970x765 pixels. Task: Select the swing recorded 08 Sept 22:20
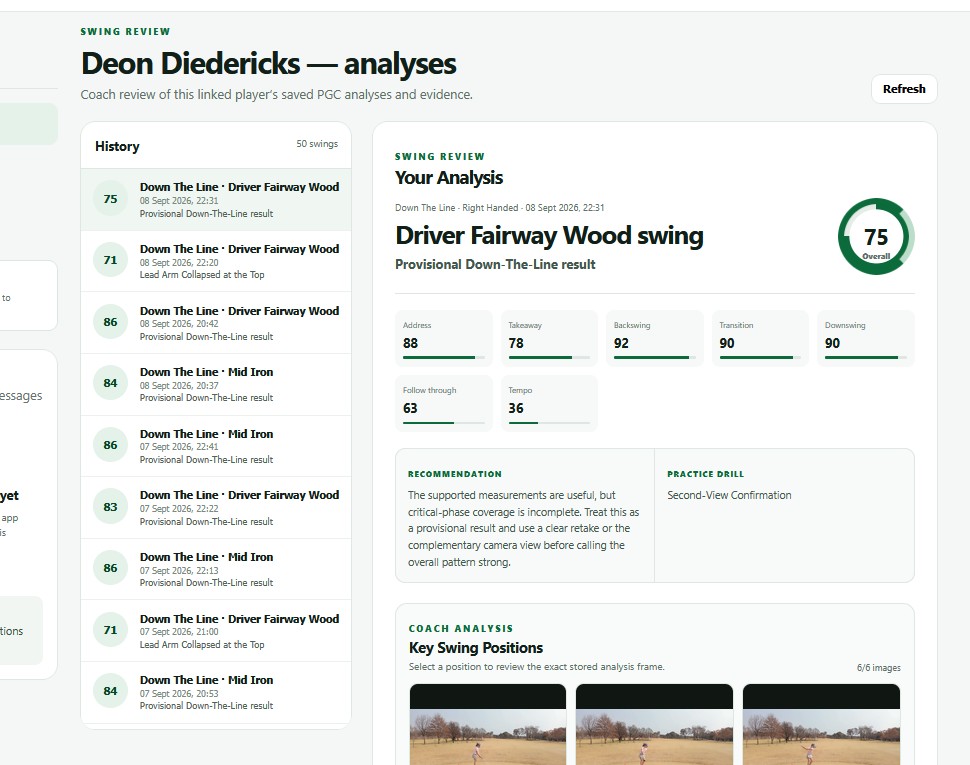tap(216, 261)
